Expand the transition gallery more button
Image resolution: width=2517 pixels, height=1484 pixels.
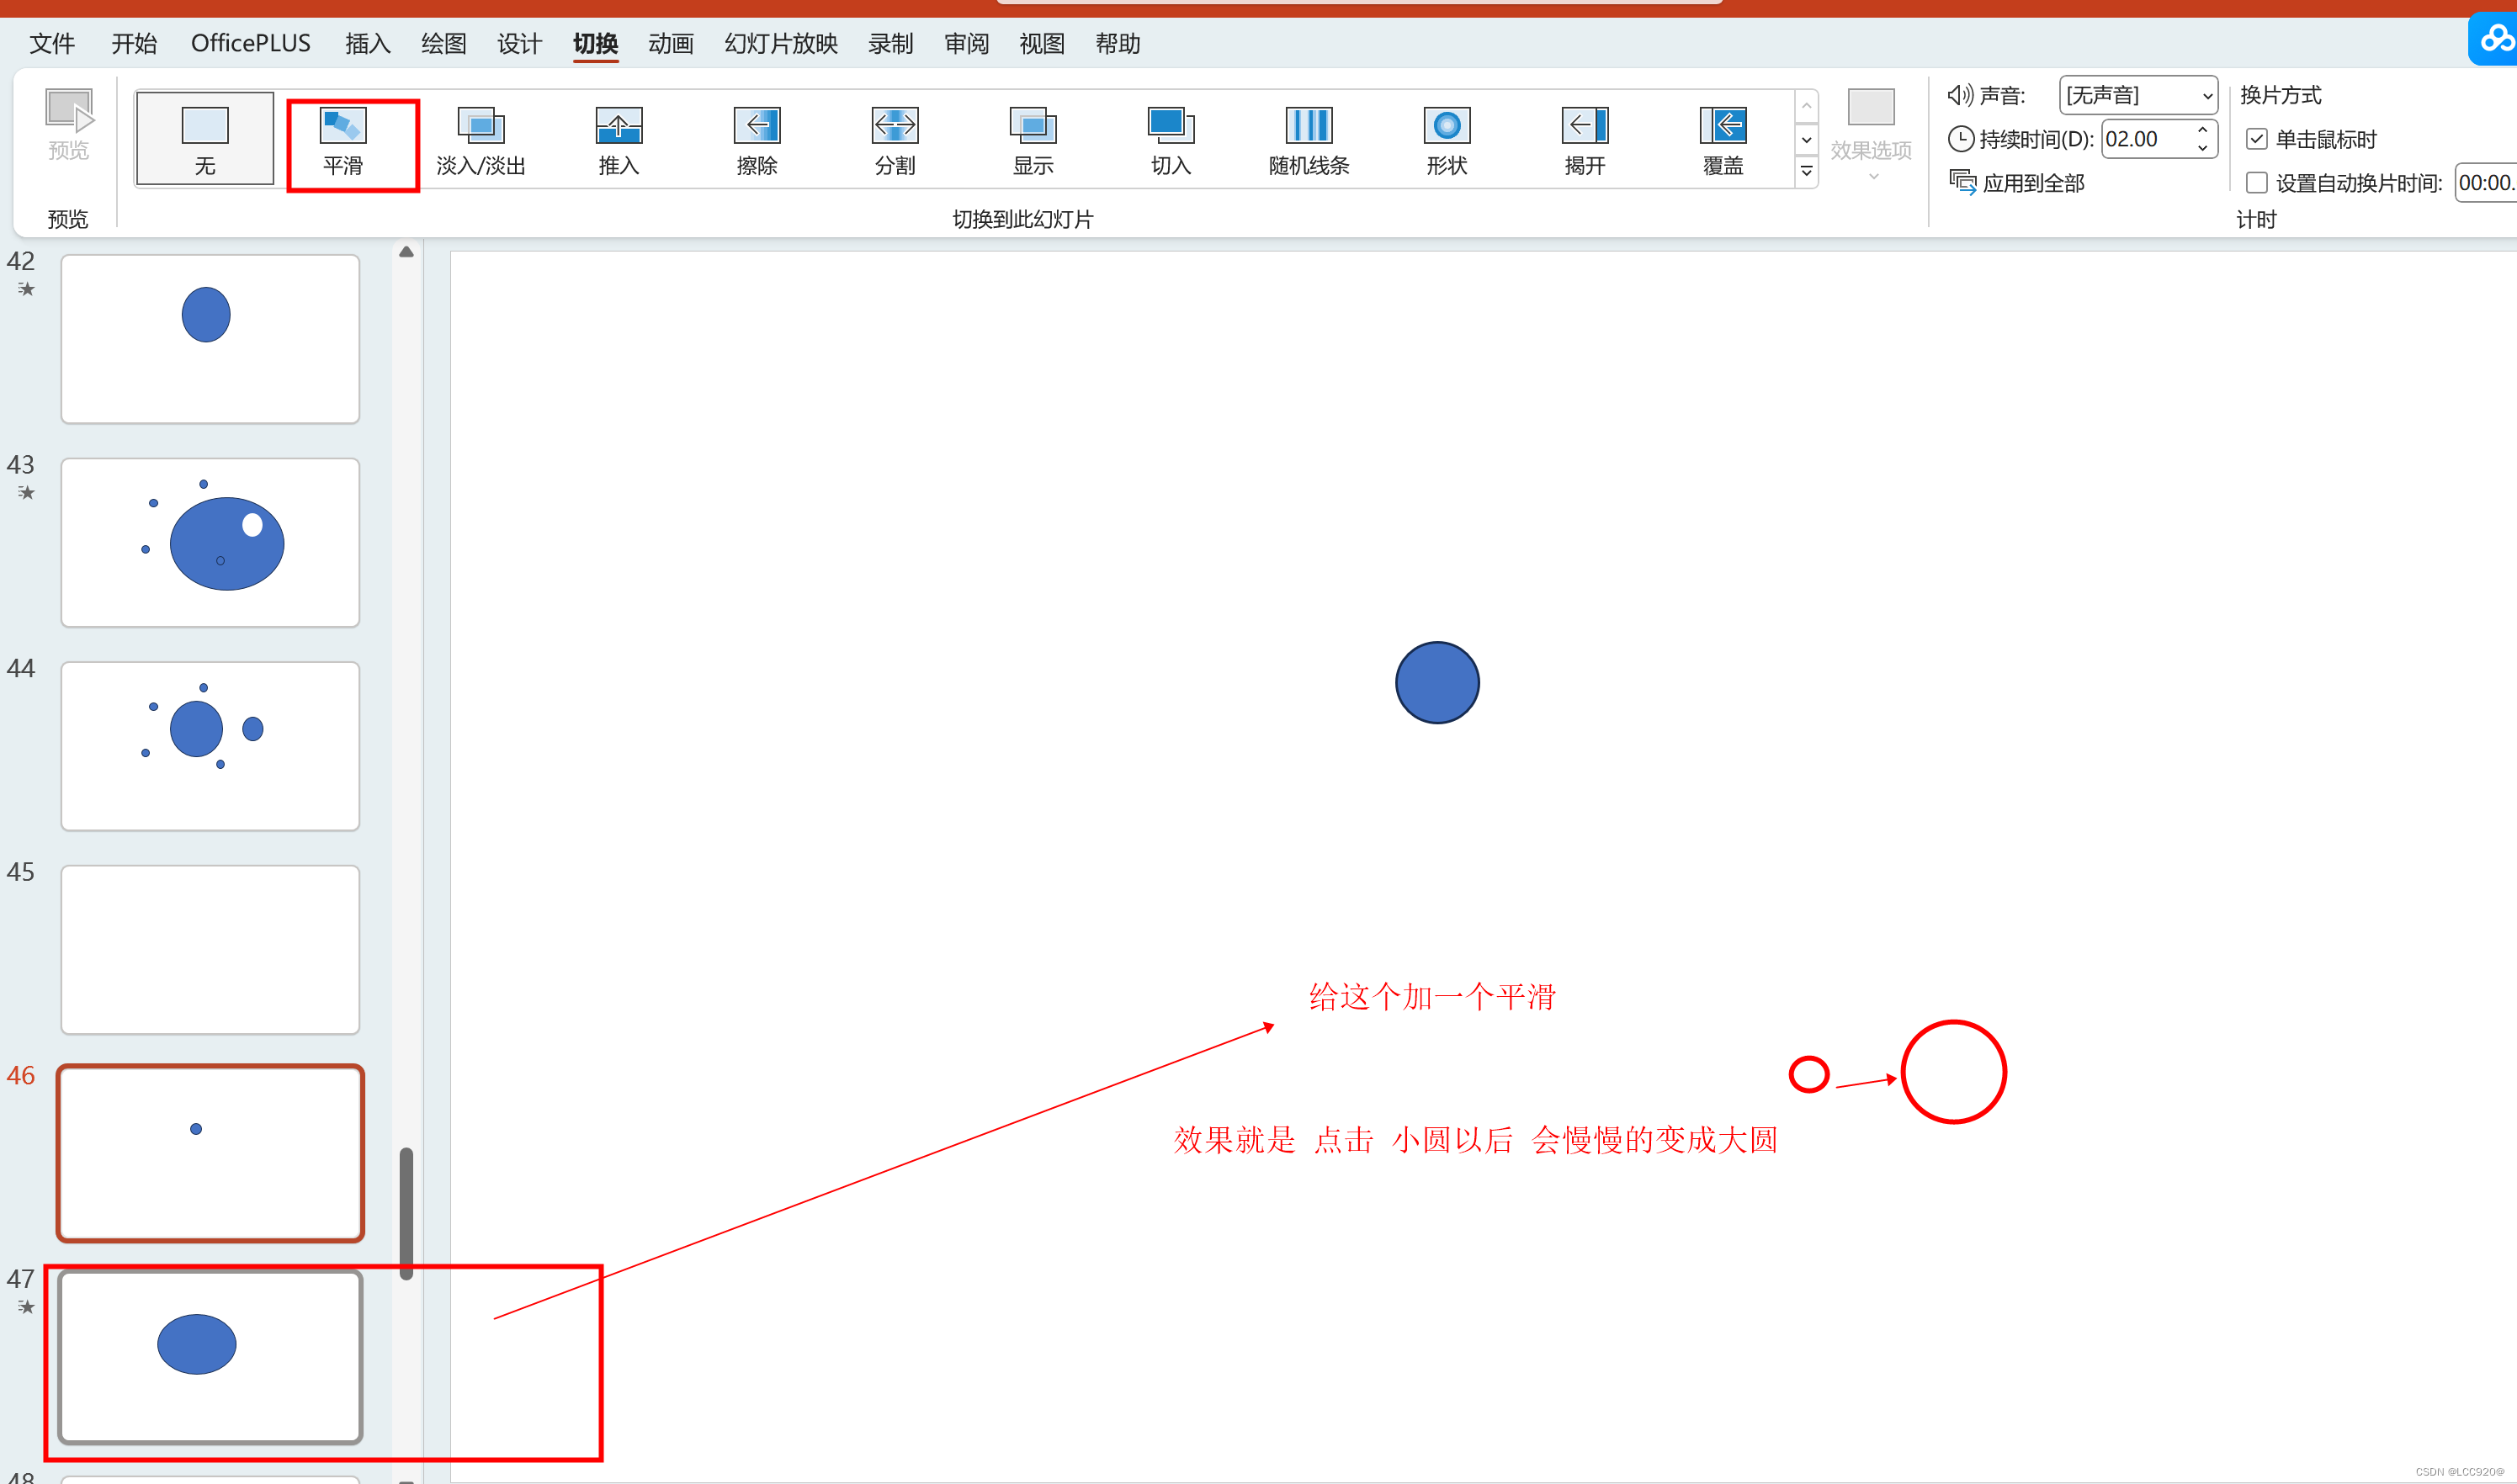(x=1807, y=172)
